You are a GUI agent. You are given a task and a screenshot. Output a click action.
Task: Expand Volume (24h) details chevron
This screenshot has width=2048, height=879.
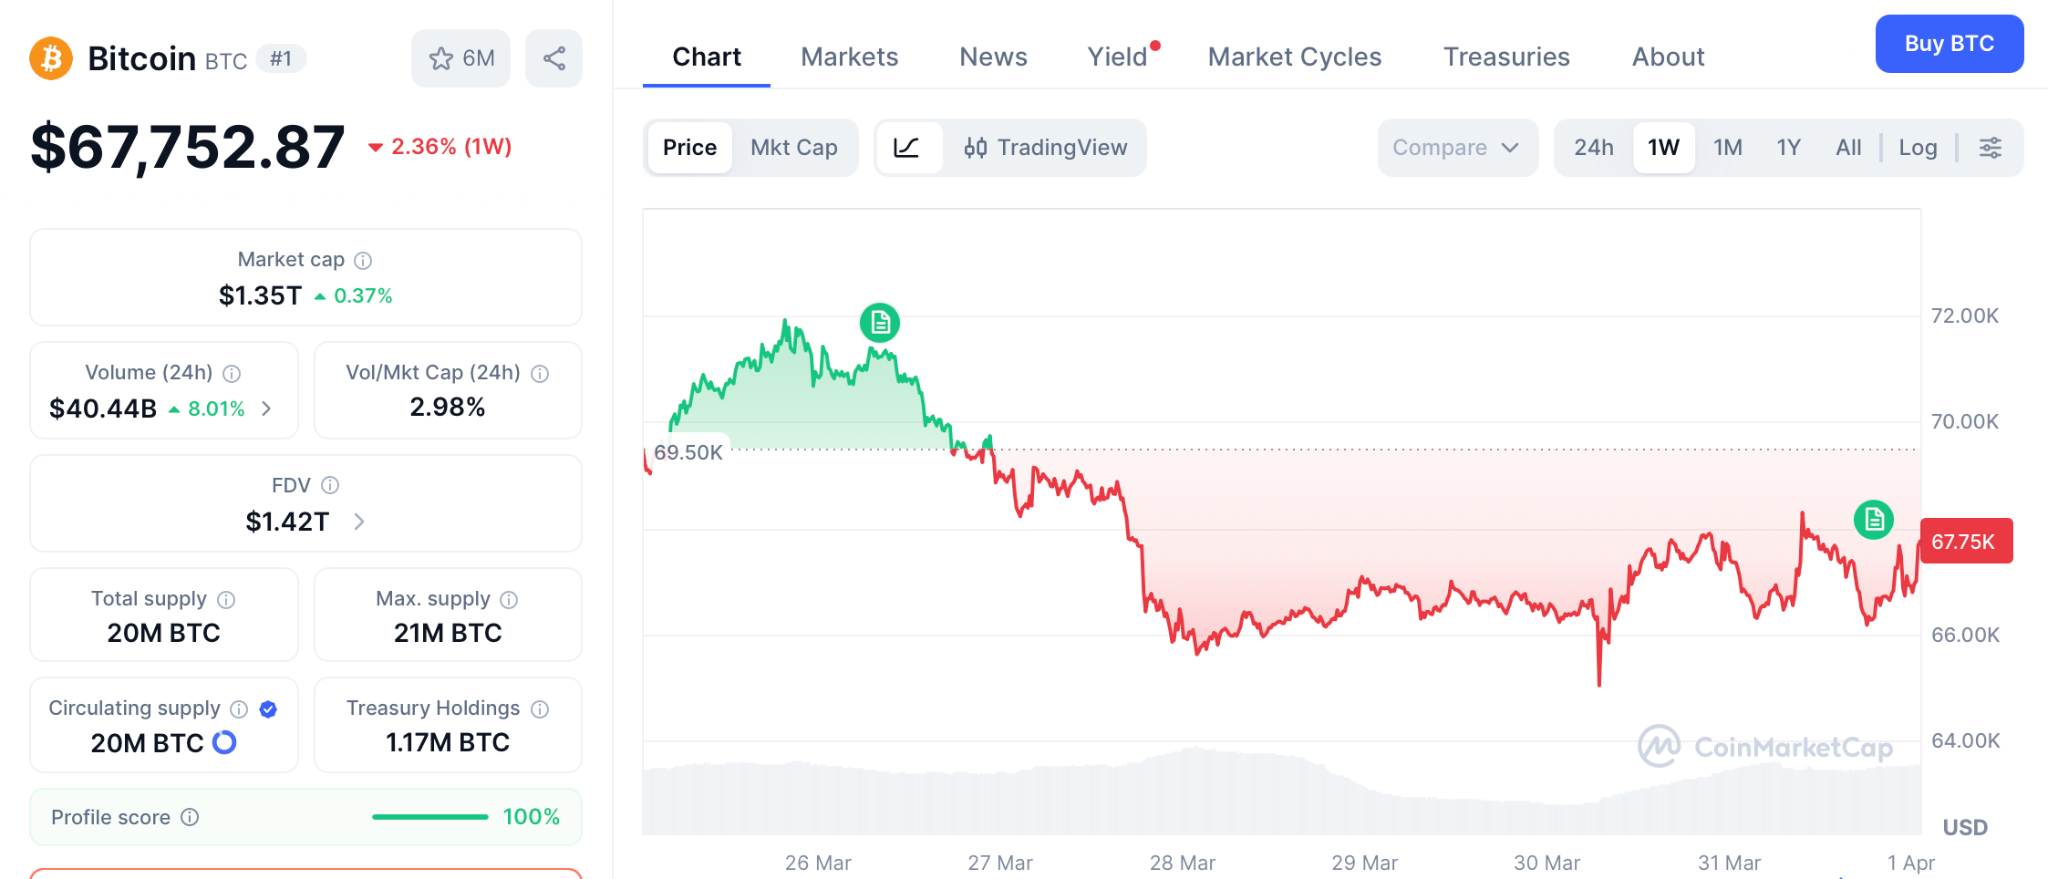click(266, 409)
